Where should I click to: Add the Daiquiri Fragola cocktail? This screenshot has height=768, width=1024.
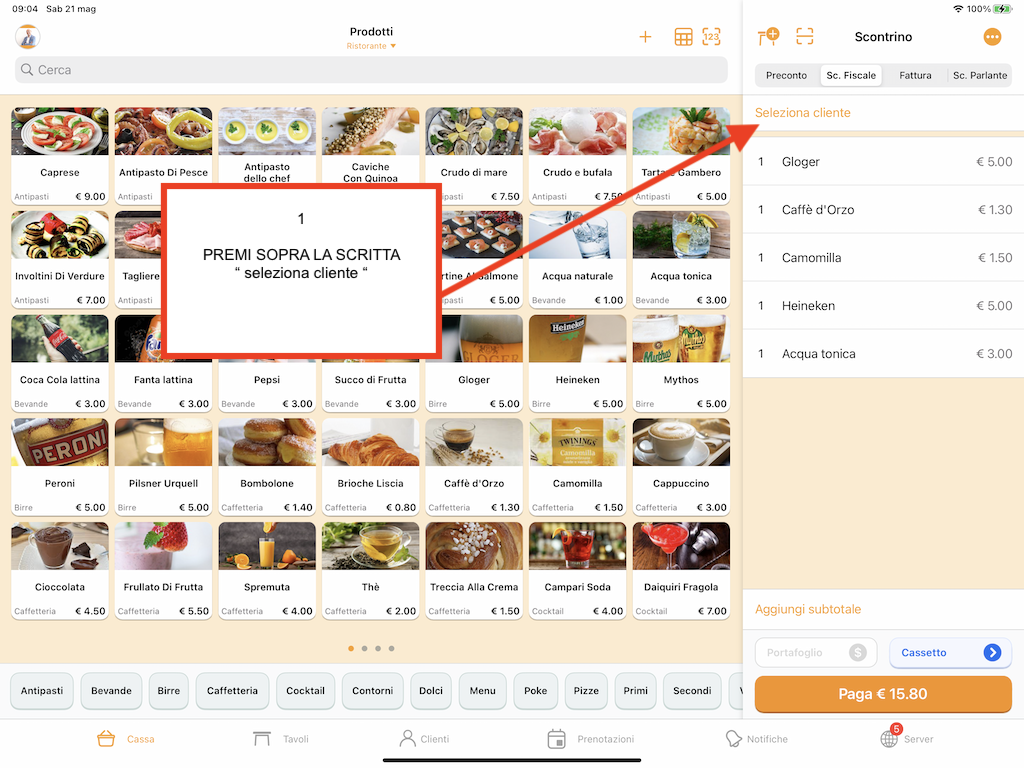[x=681, y=570]
